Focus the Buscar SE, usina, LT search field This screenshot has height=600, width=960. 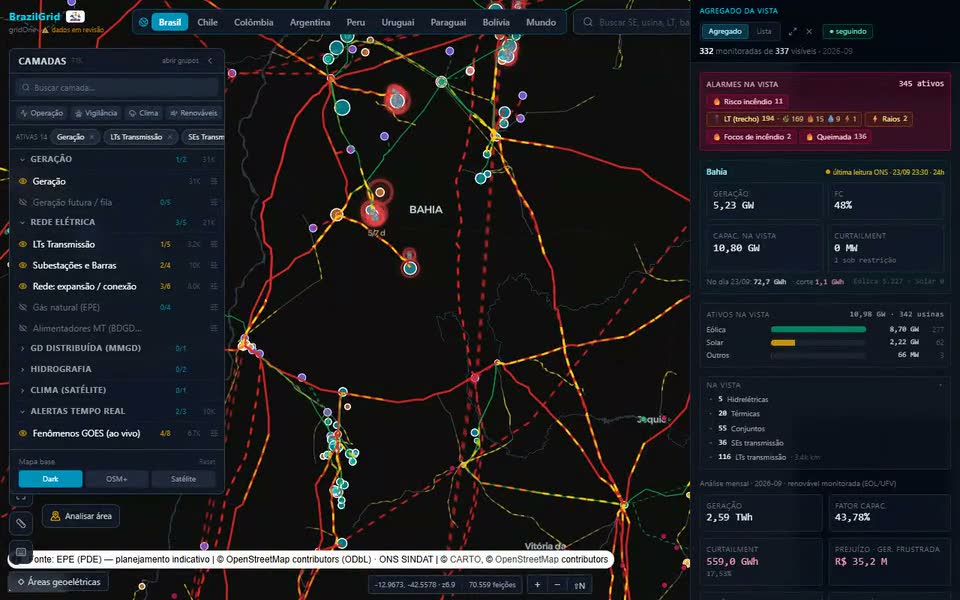(634, 22)
